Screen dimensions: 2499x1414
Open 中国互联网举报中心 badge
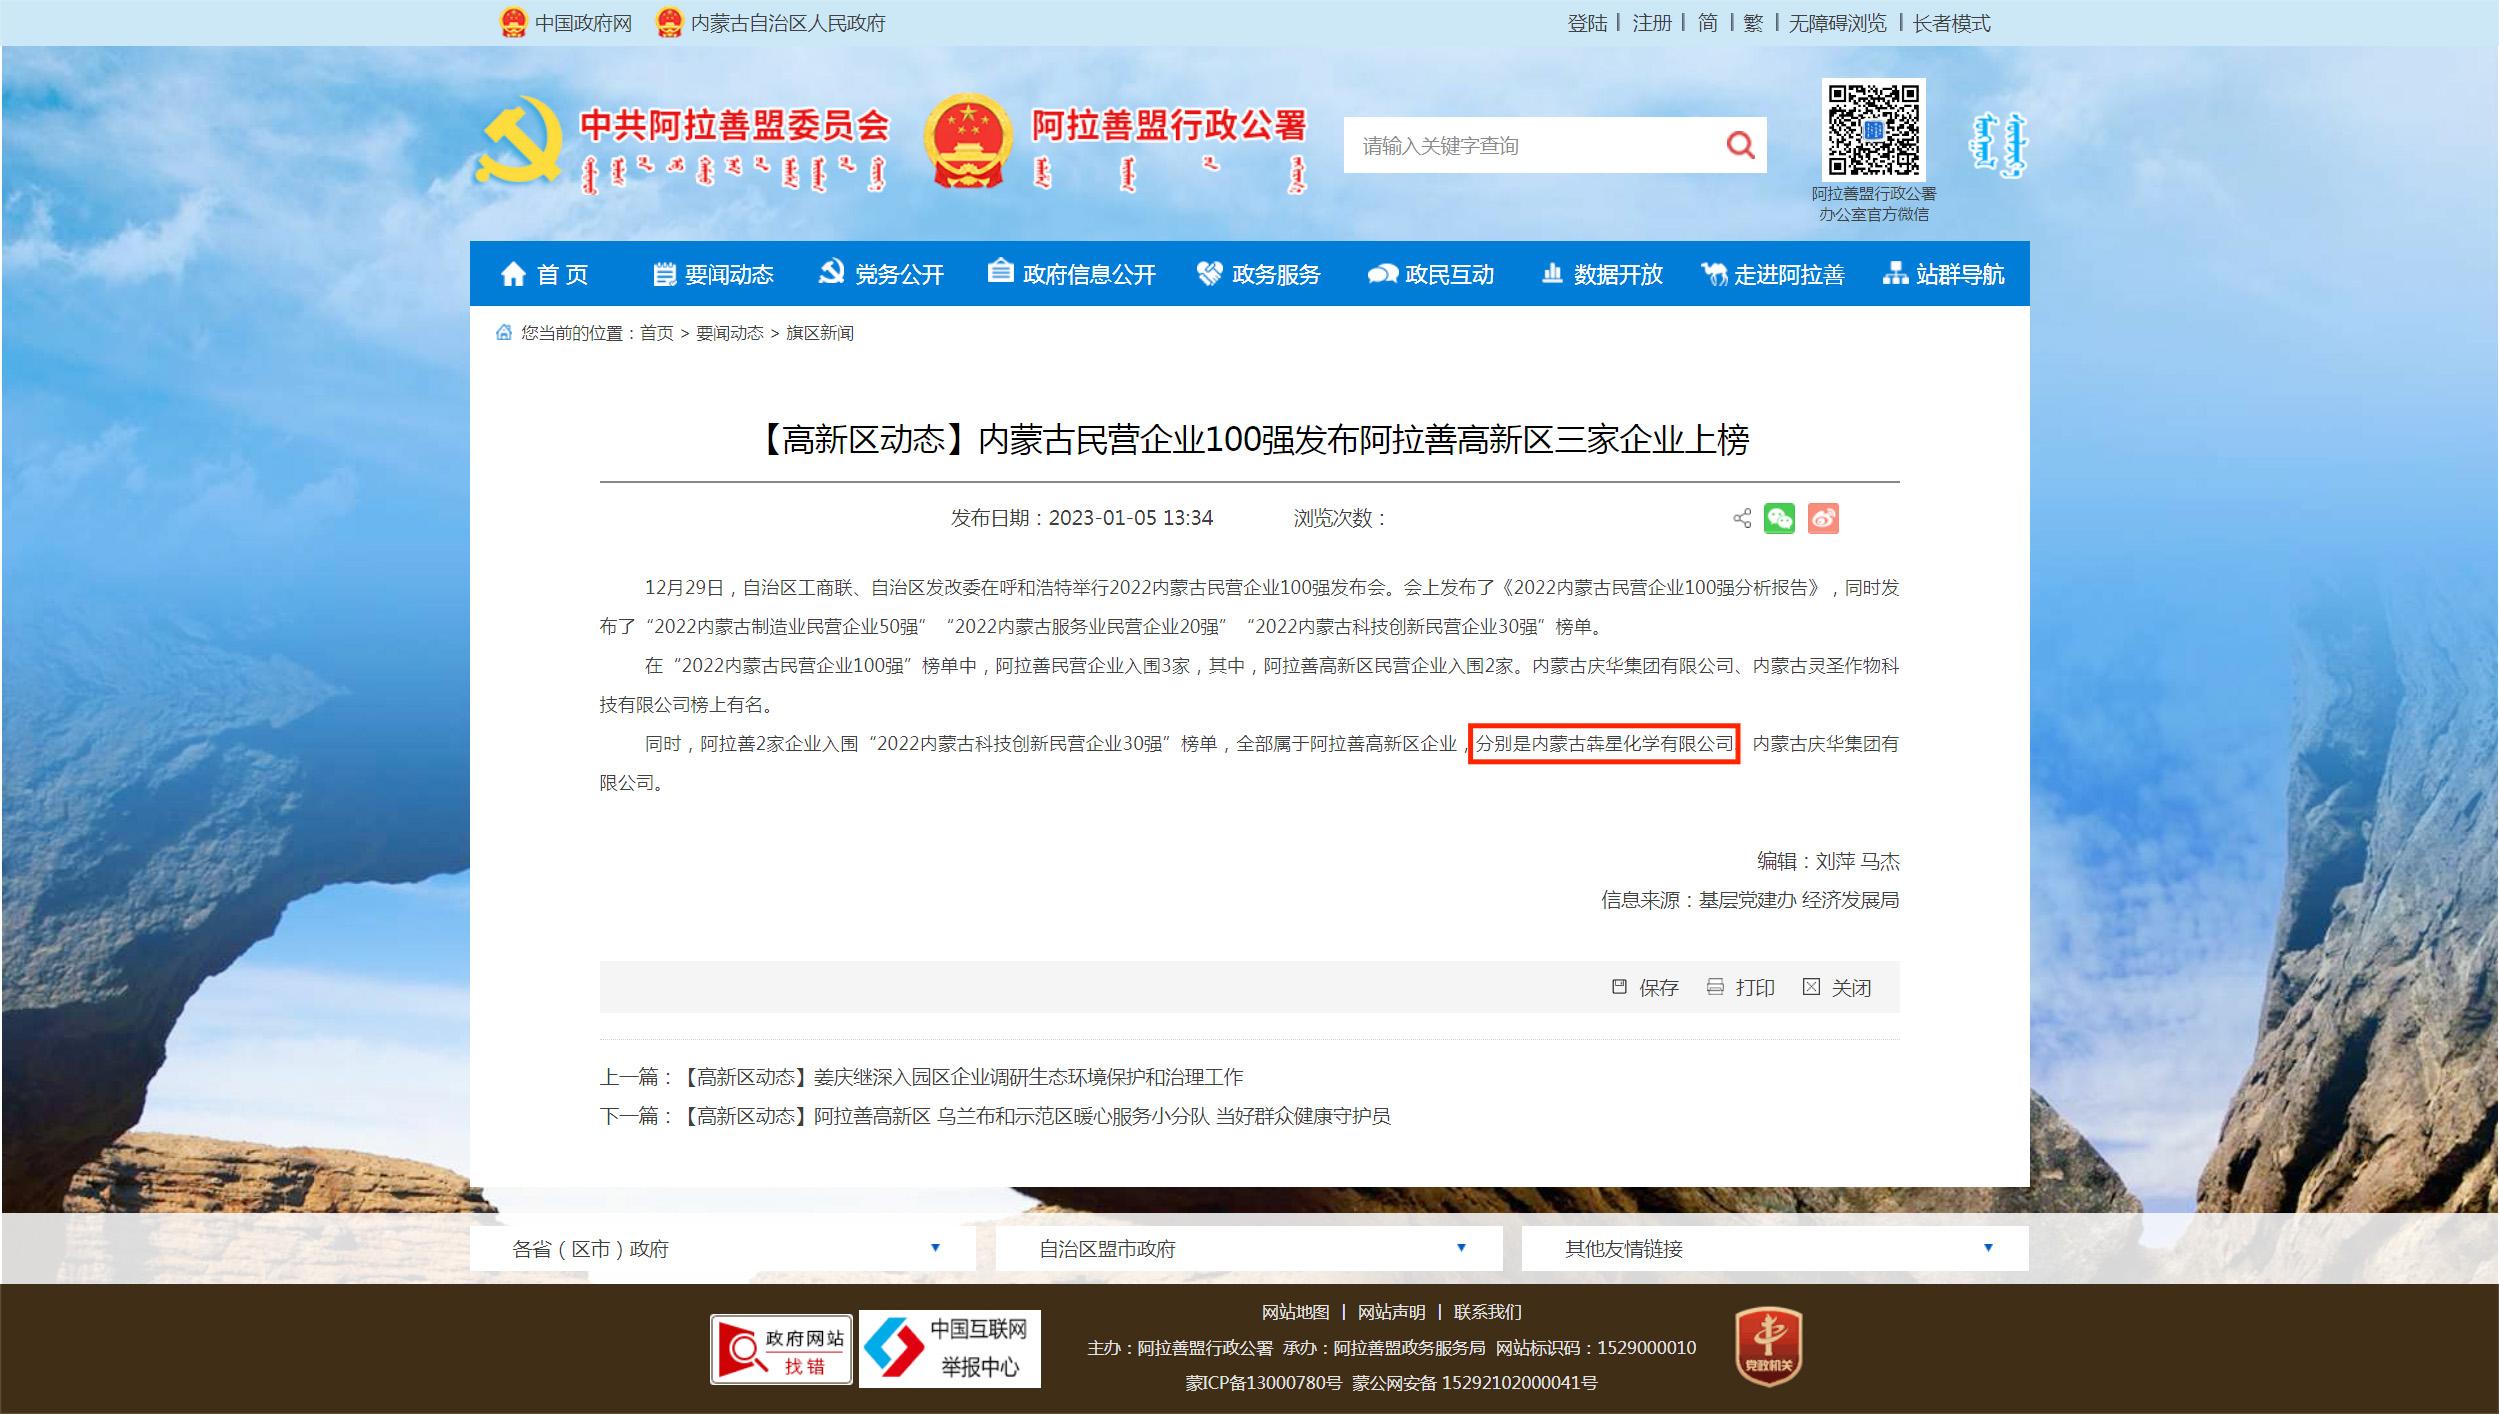click(949, 1349)
